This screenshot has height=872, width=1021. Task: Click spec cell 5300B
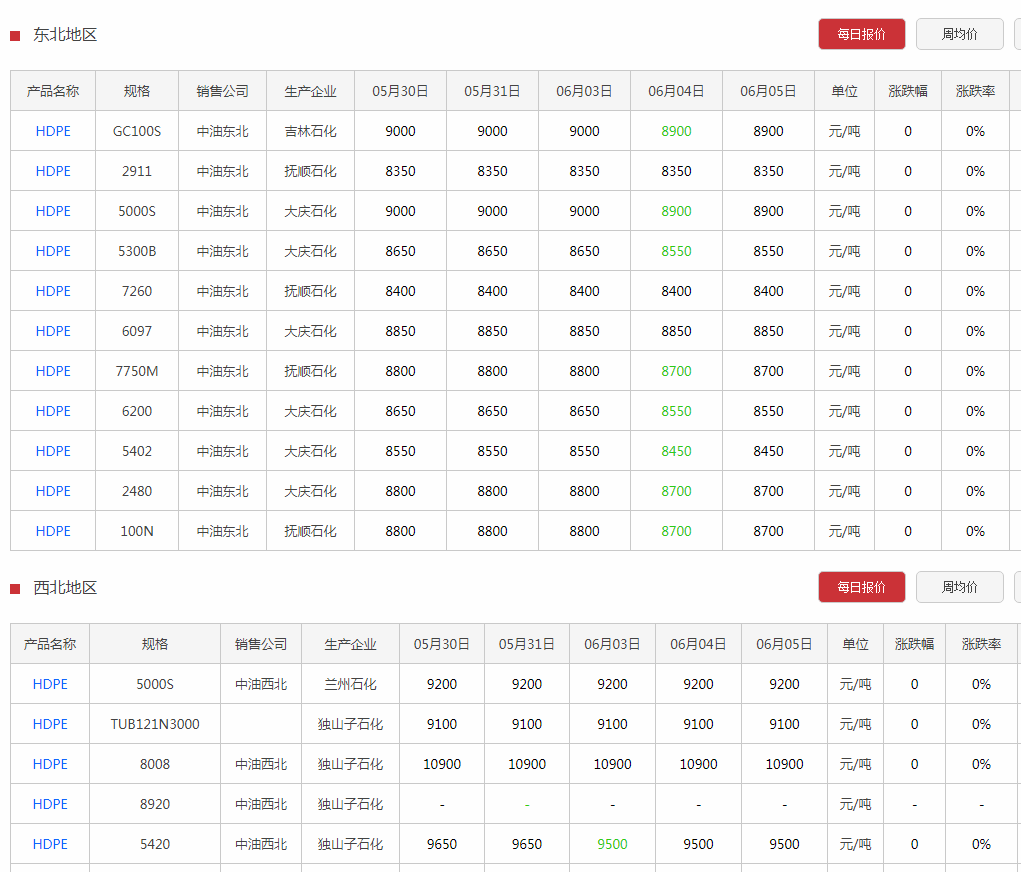(x=137, y=251)
